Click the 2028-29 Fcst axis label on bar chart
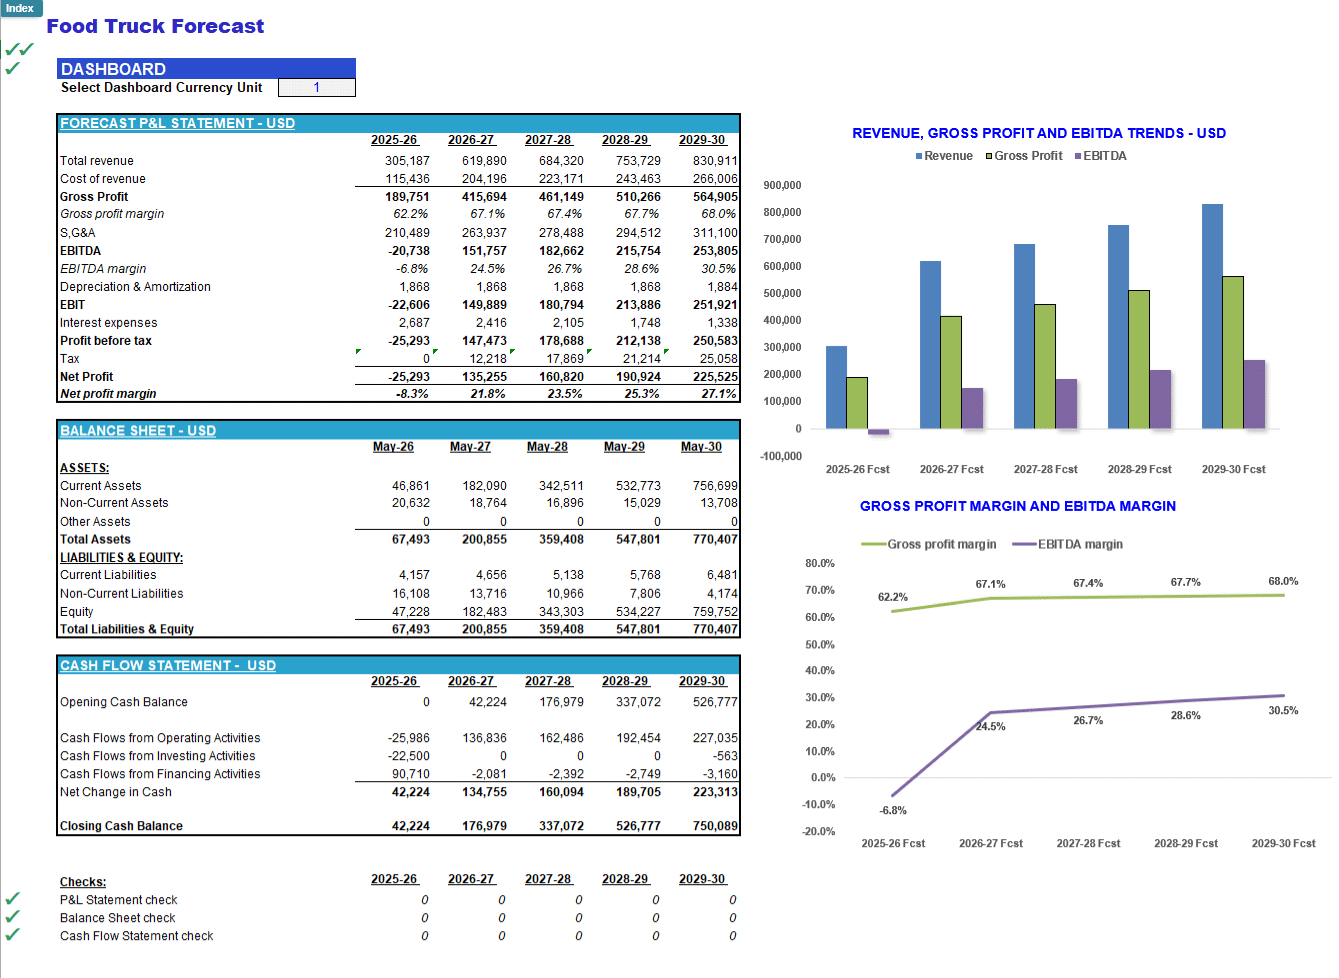The image size is (1339, 978). [1139, 469]
